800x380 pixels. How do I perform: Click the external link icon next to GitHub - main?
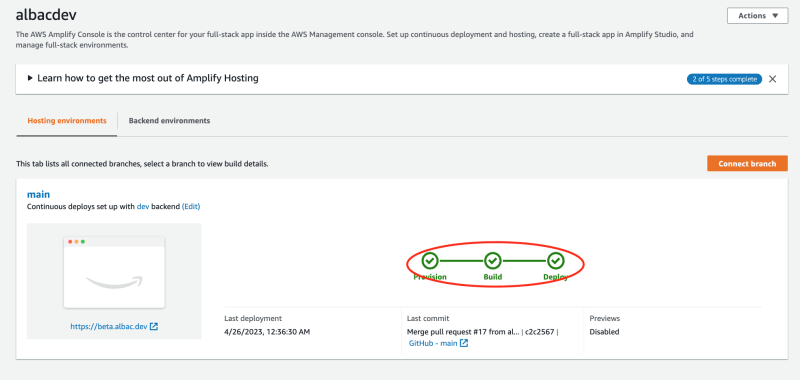point(464,343)
